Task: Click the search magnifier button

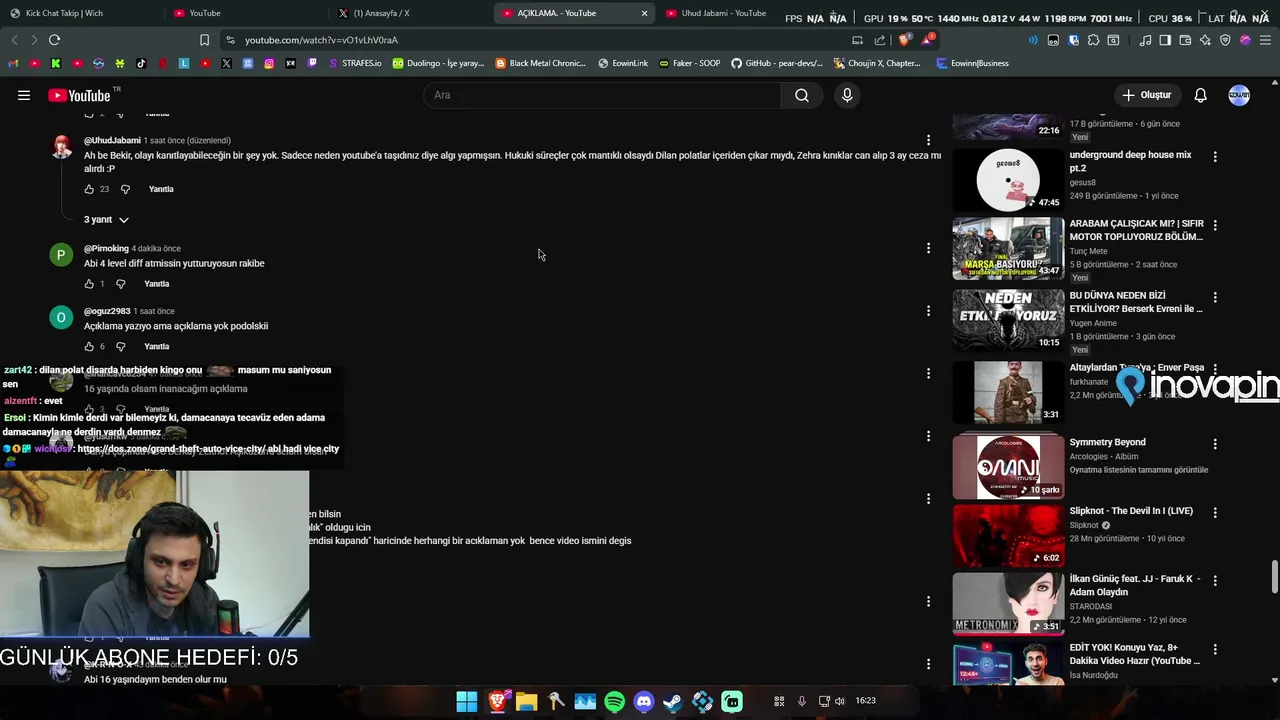Action: (x=802, y=95)
